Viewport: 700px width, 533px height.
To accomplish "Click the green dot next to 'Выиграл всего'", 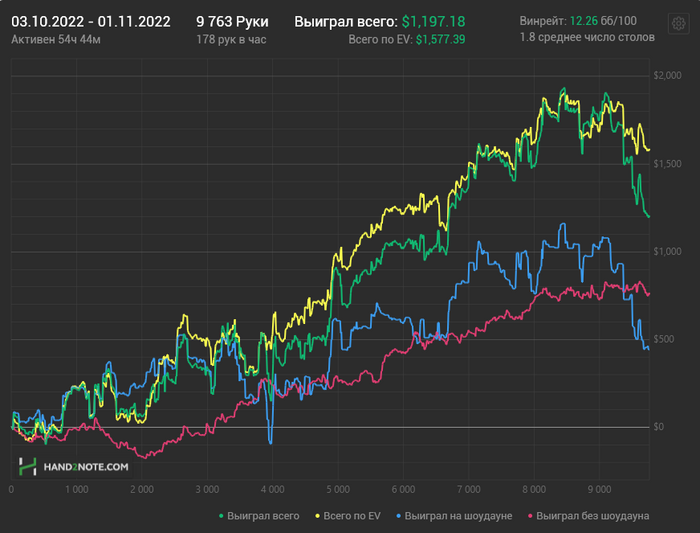I will pyautogui.click(x=221, y=516).
